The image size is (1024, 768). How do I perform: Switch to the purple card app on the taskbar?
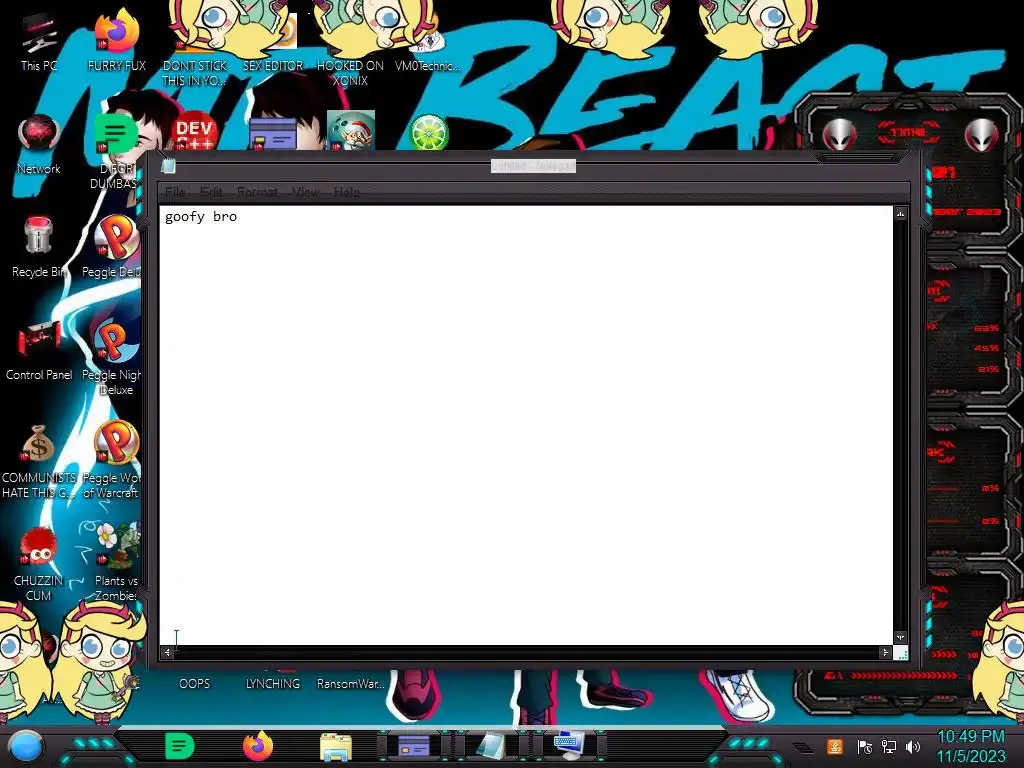[x=413, y=746]
